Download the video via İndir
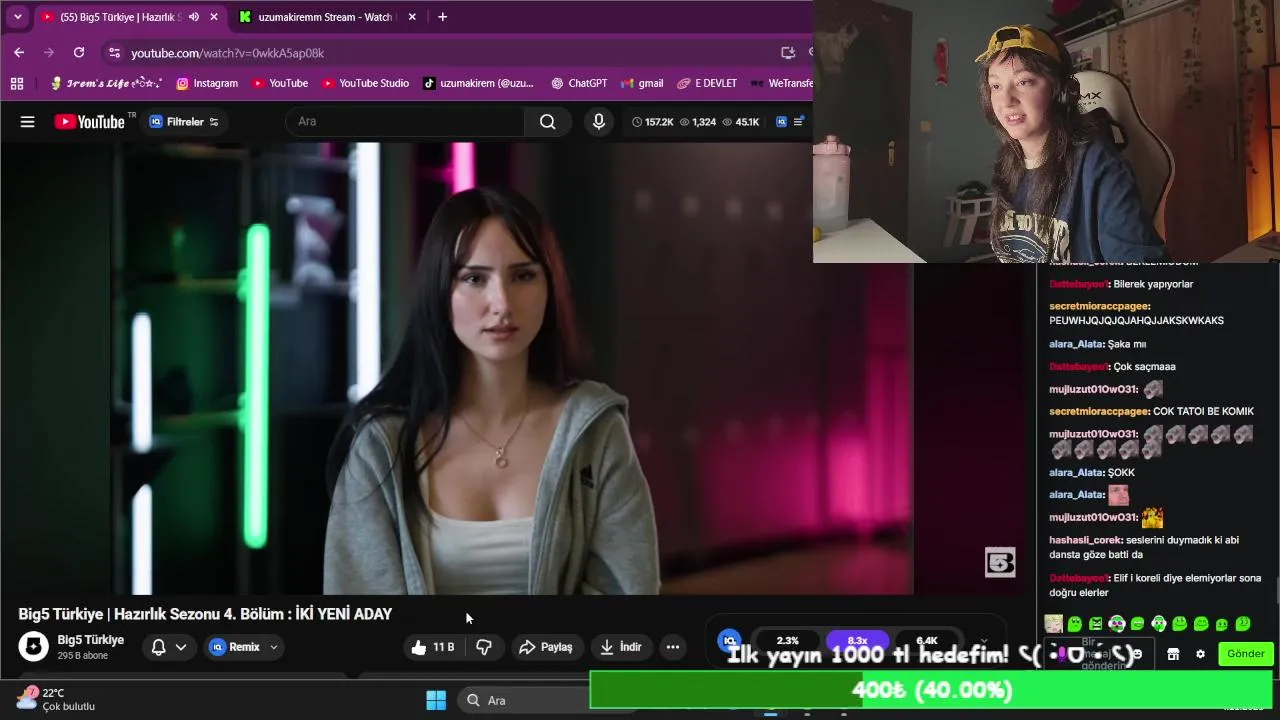 [620, 647]
